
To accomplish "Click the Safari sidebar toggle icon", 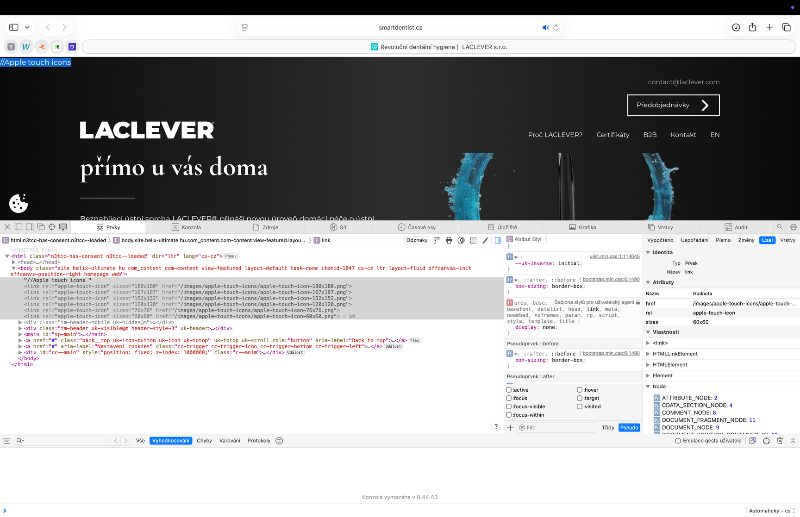I will [14, 27].
